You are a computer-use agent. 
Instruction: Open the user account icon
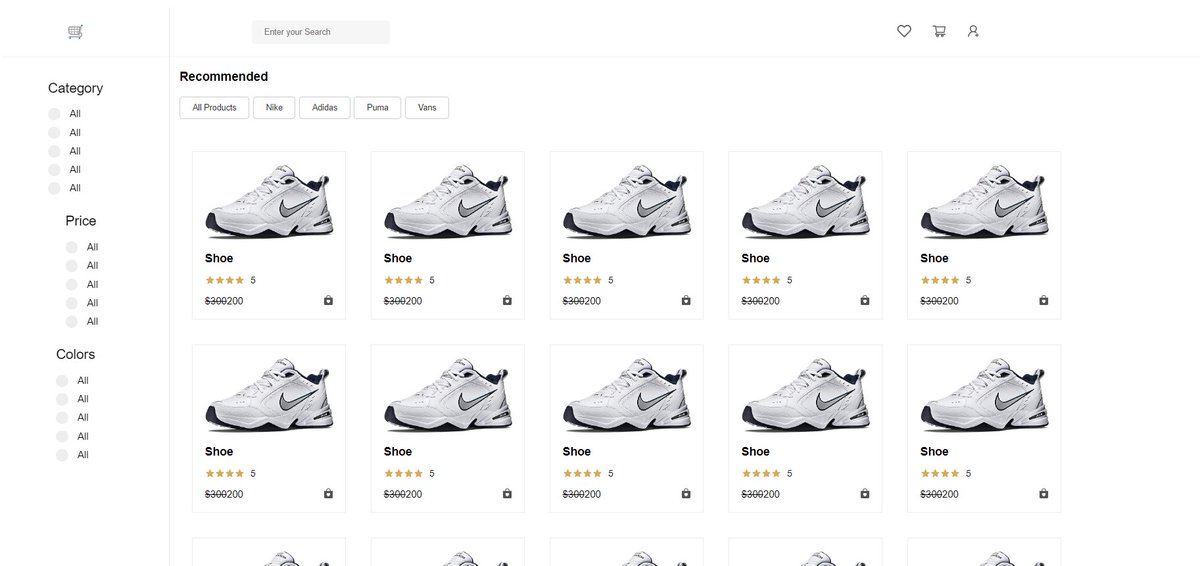[973, 31]
